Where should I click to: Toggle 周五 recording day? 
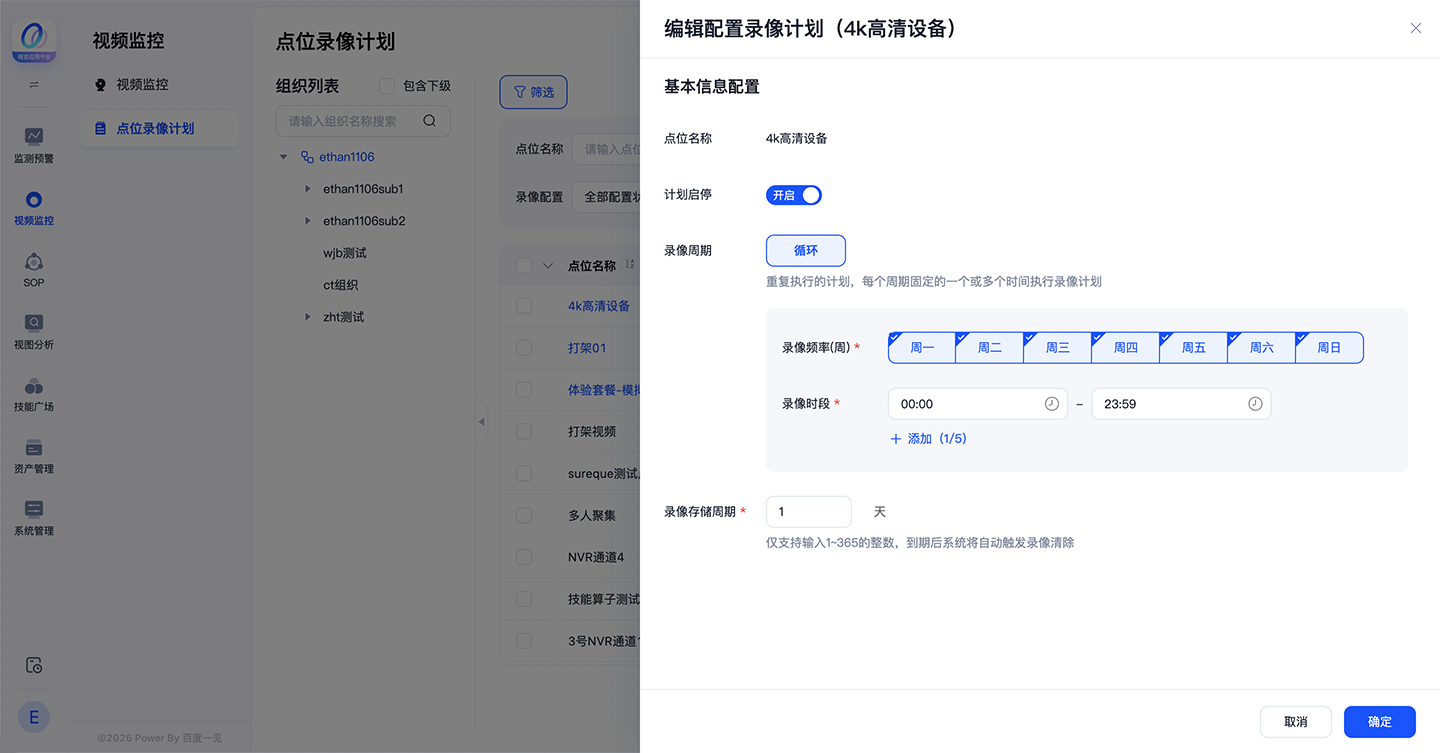(x=1194, y=347)
